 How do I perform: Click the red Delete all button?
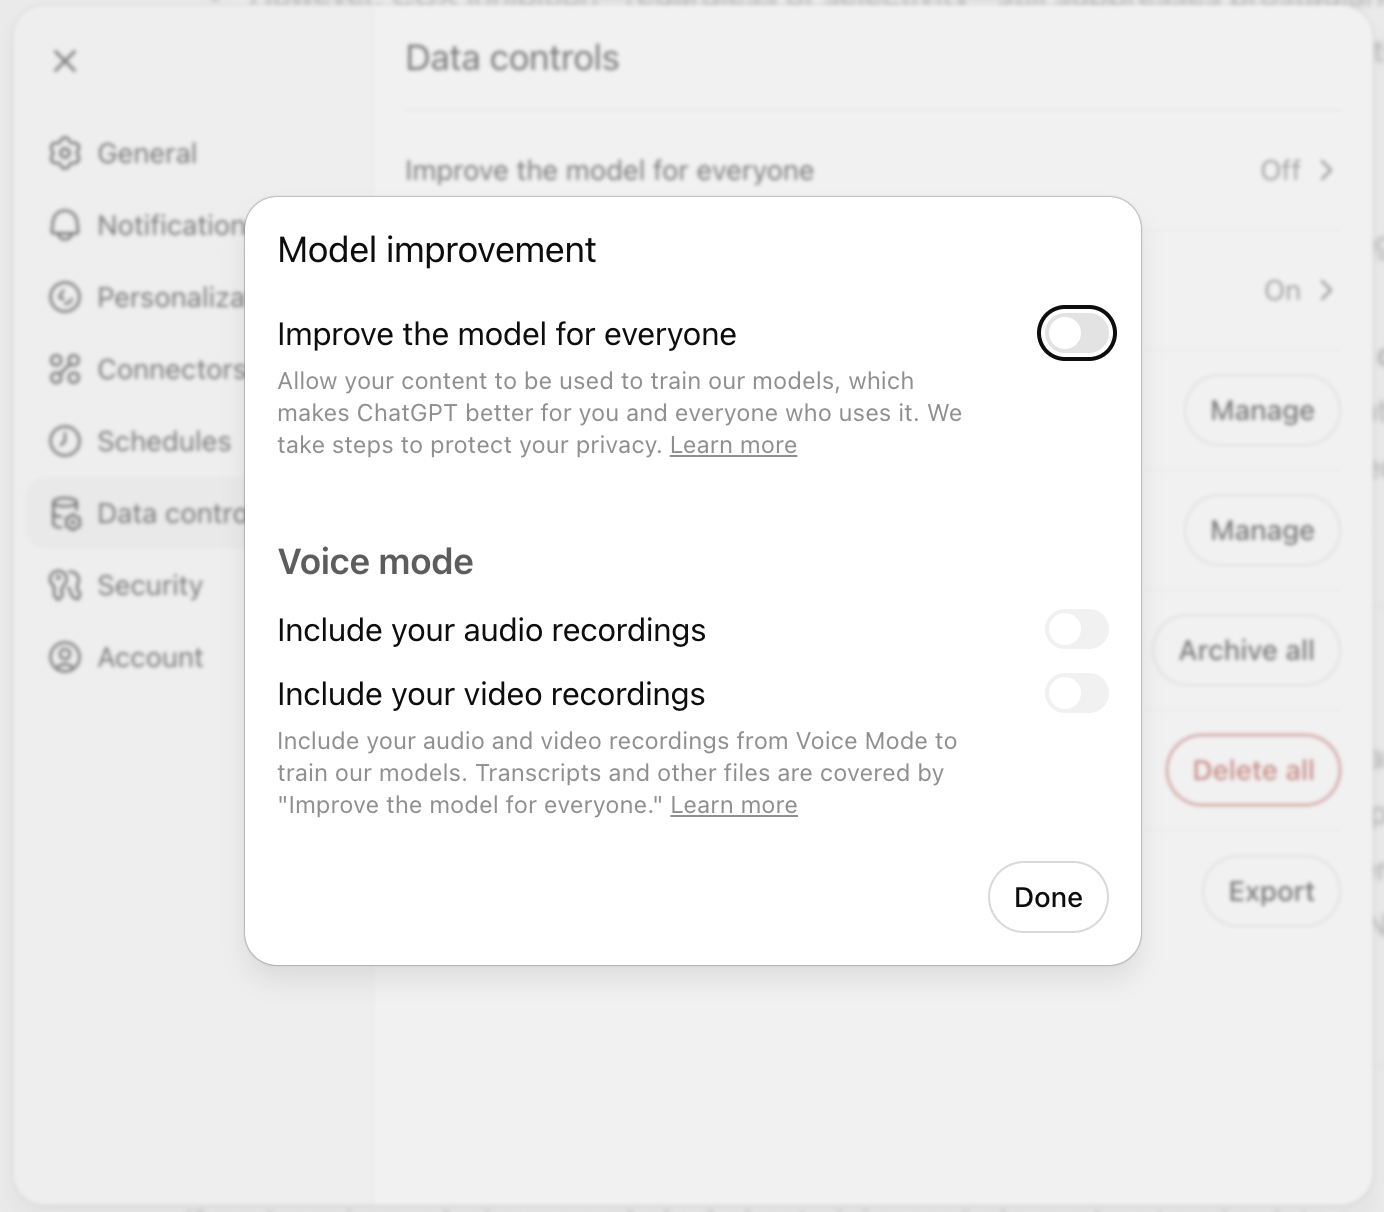(1252, 770)
